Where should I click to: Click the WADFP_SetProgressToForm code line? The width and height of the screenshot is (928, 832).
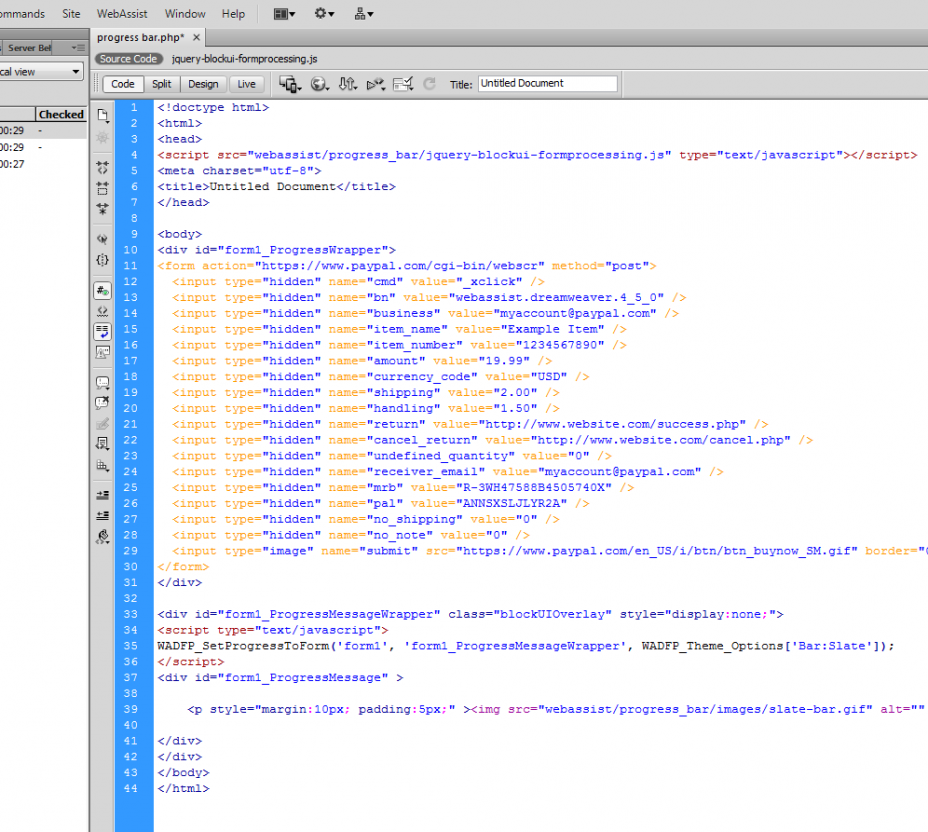coord(526,646)
